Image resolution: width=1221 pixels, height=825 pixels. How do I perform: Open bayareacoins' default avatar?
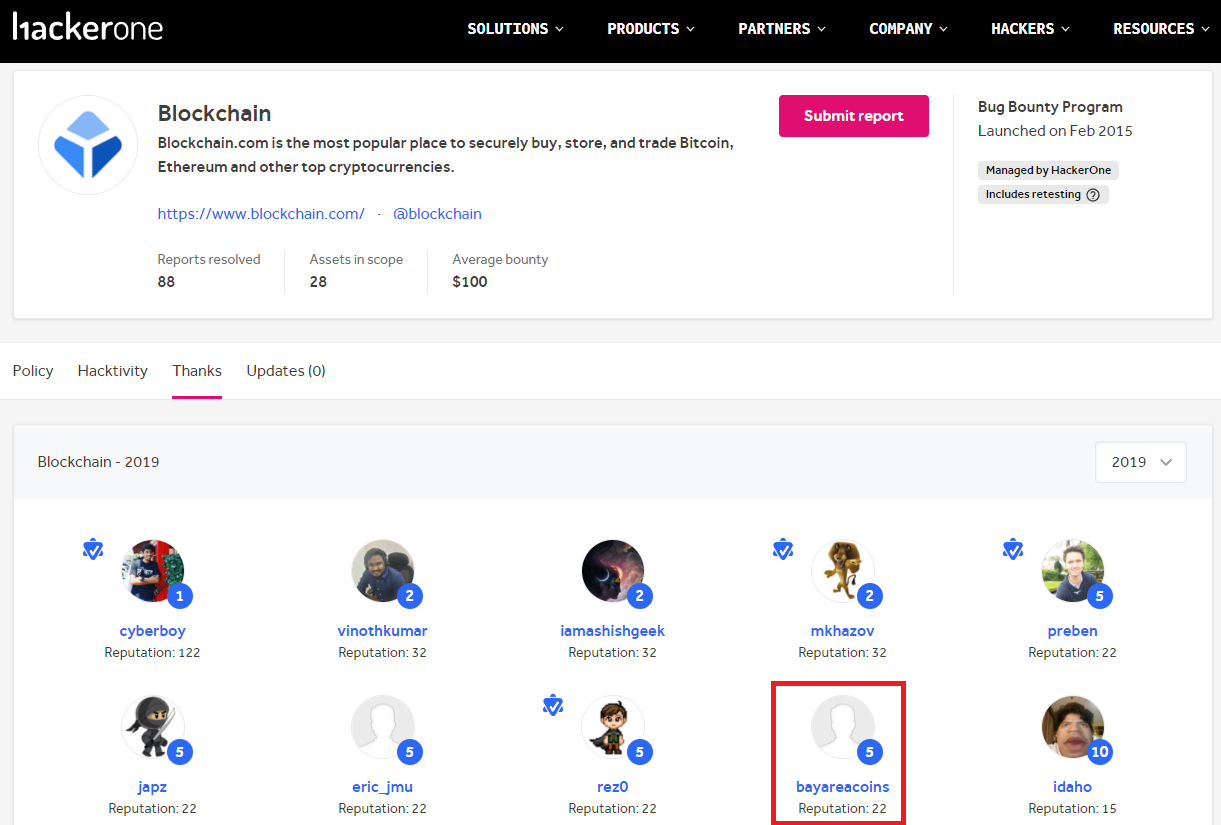point(842,727)
